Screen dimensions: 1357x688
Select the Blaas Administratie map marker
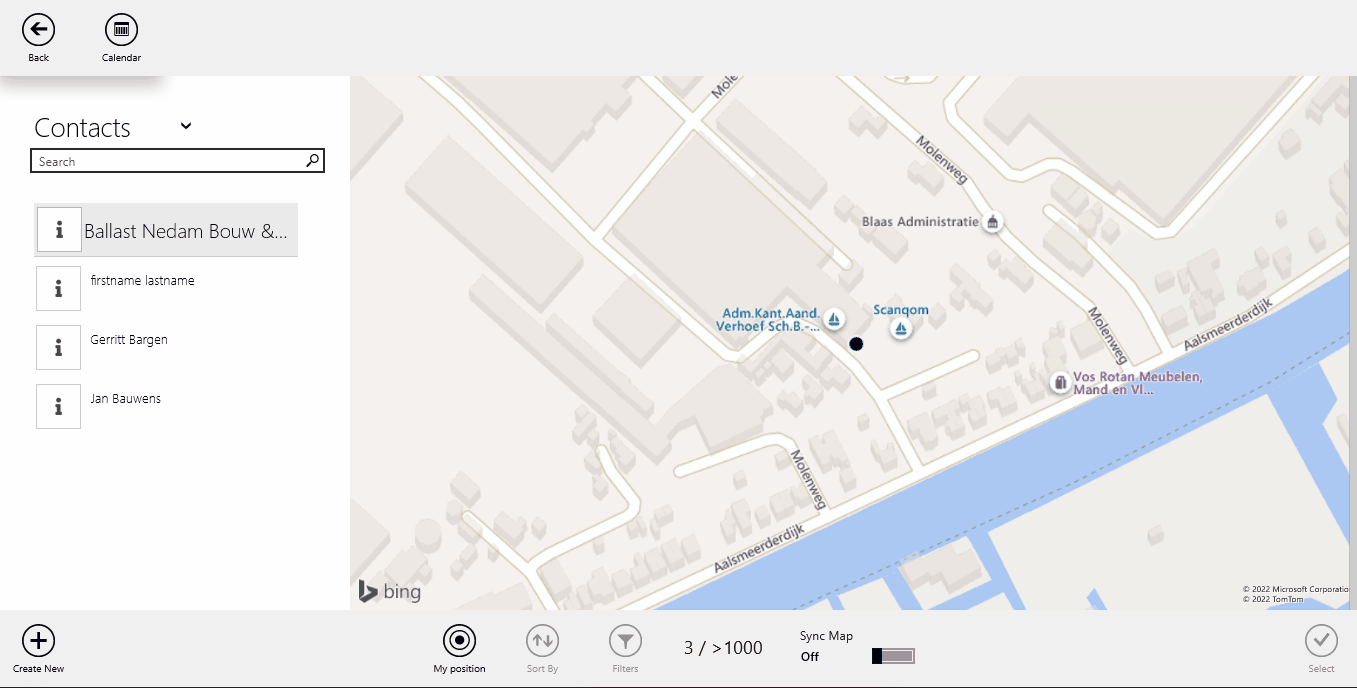tap(992, 222)
